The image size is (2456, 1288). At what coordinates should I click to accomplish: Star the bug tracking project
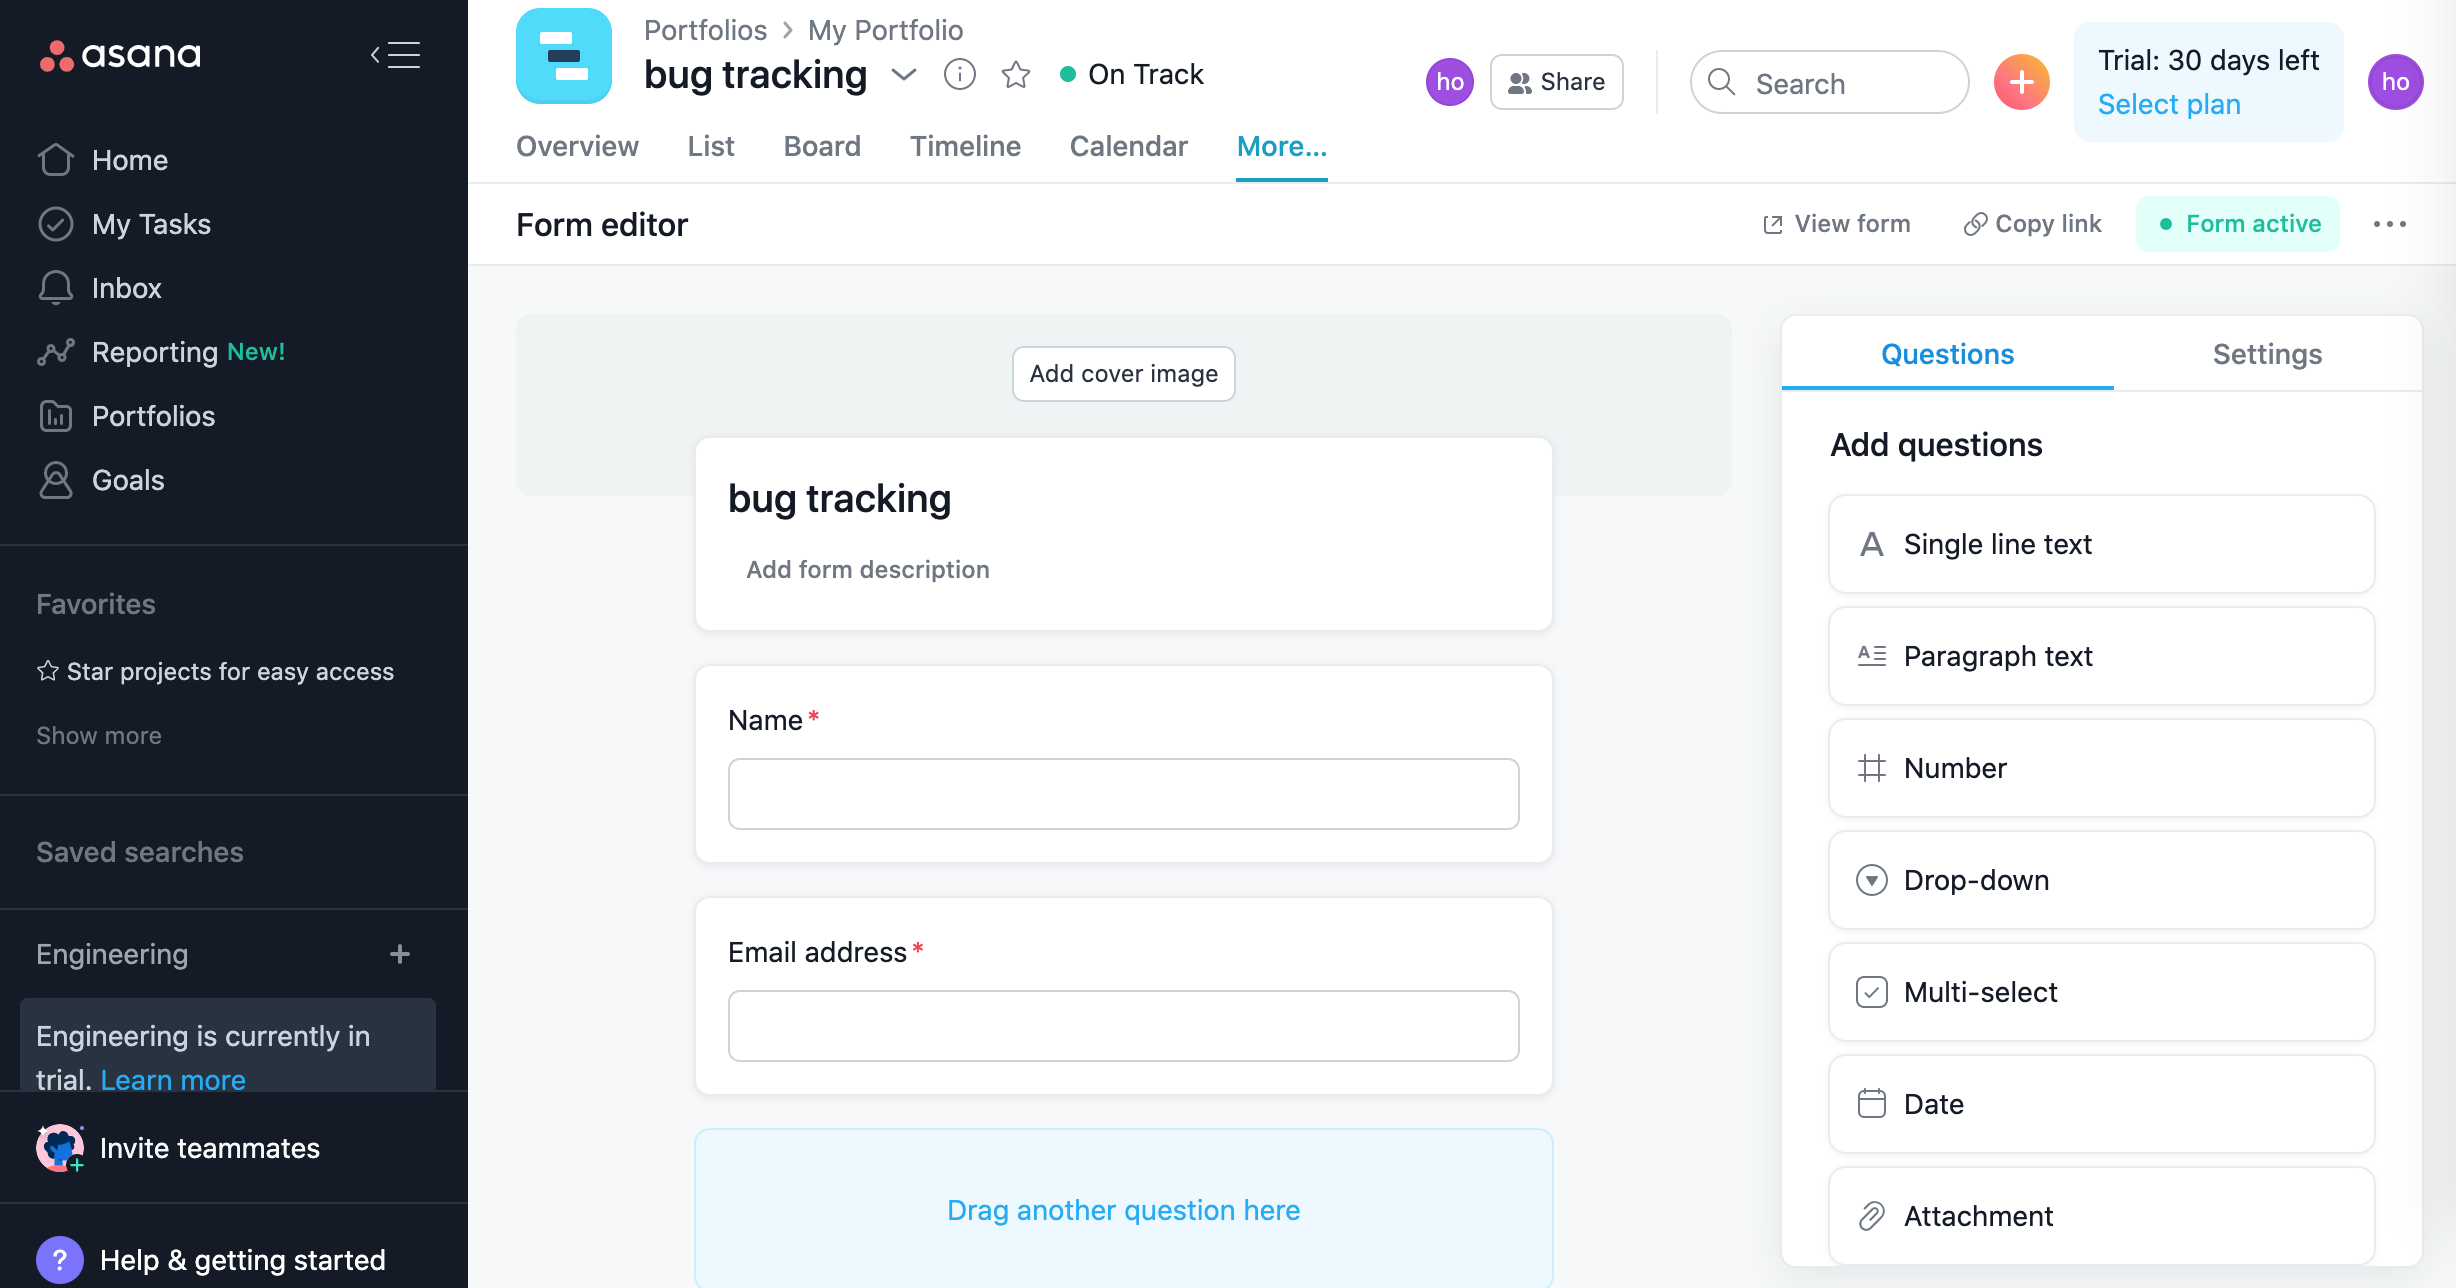click(x=1015, y=74)
